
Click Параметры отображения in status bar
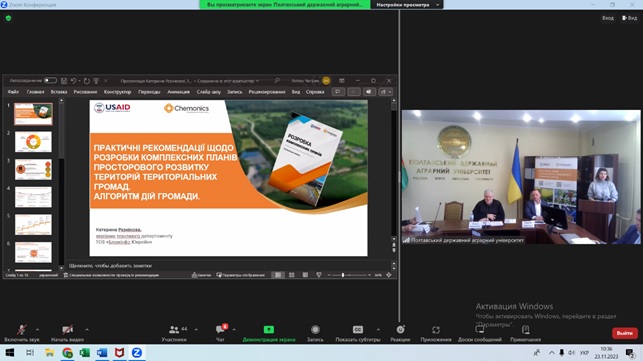(240, 275)
